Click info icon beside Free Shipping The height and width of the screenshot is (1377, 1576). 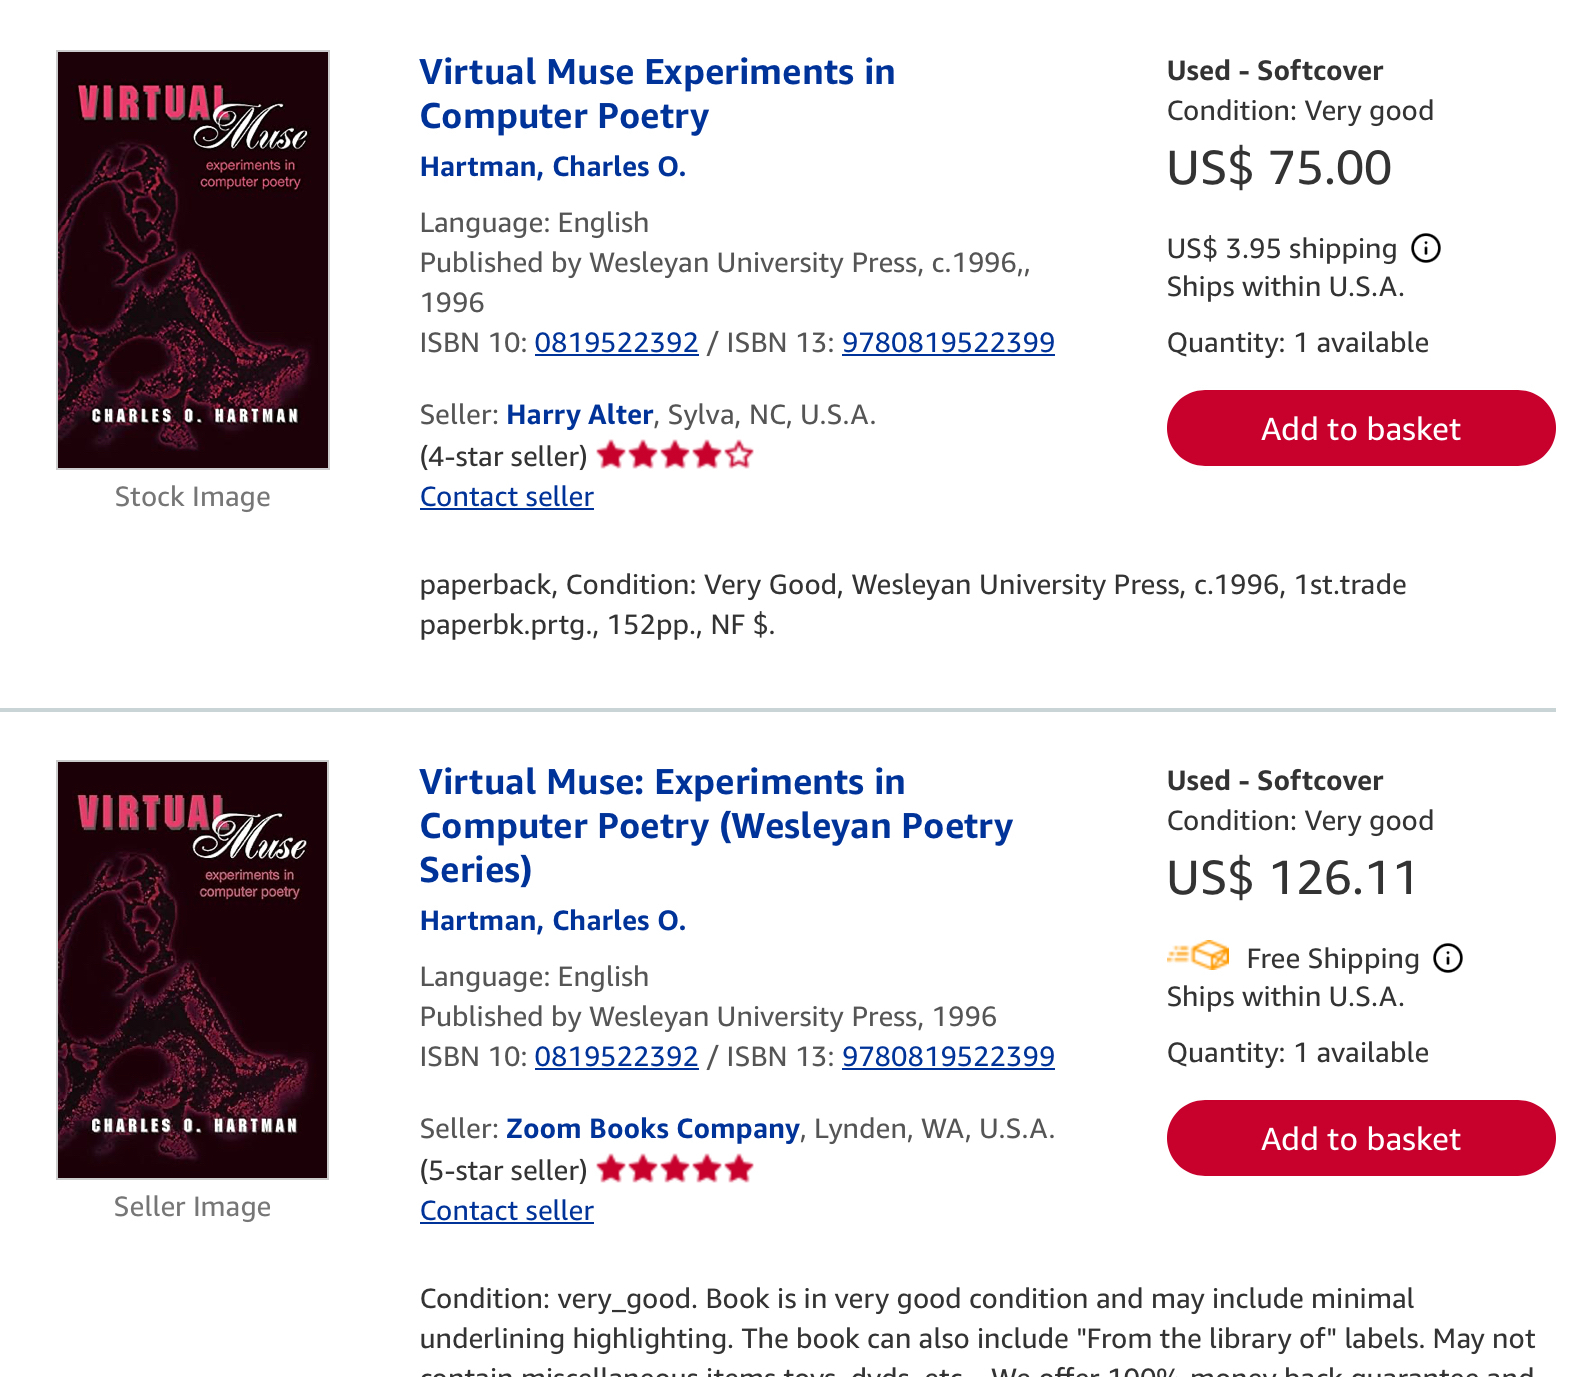click(x=1448, y=958)
